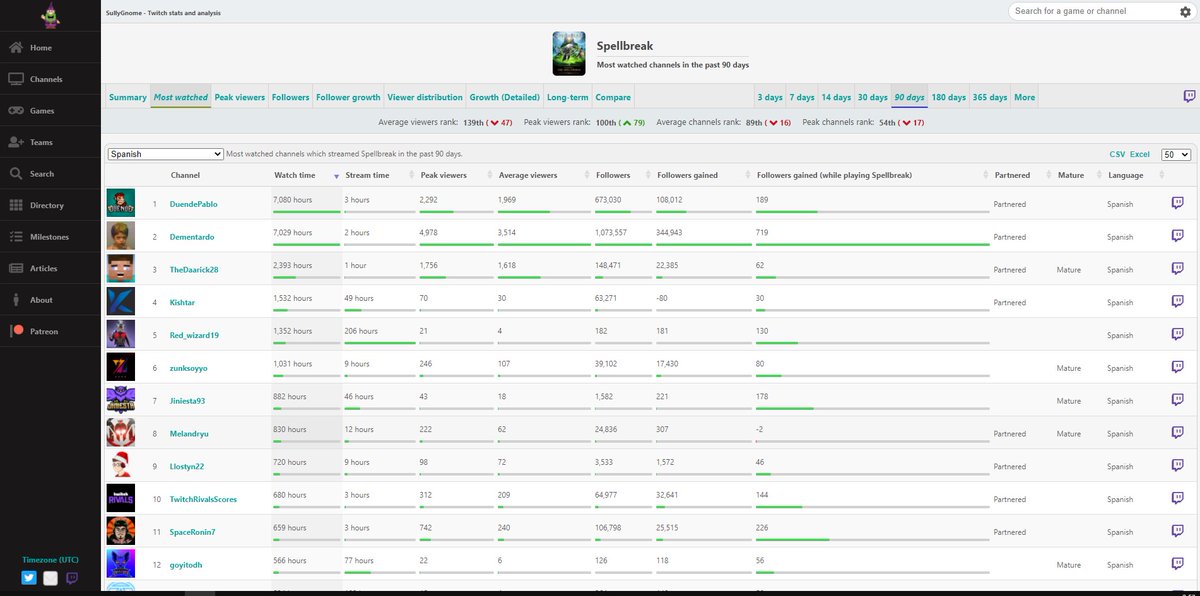Screen dimensions: 1200x596
Task: Click Kishtar's avatar thumbnail
Action: click(120, 302)
